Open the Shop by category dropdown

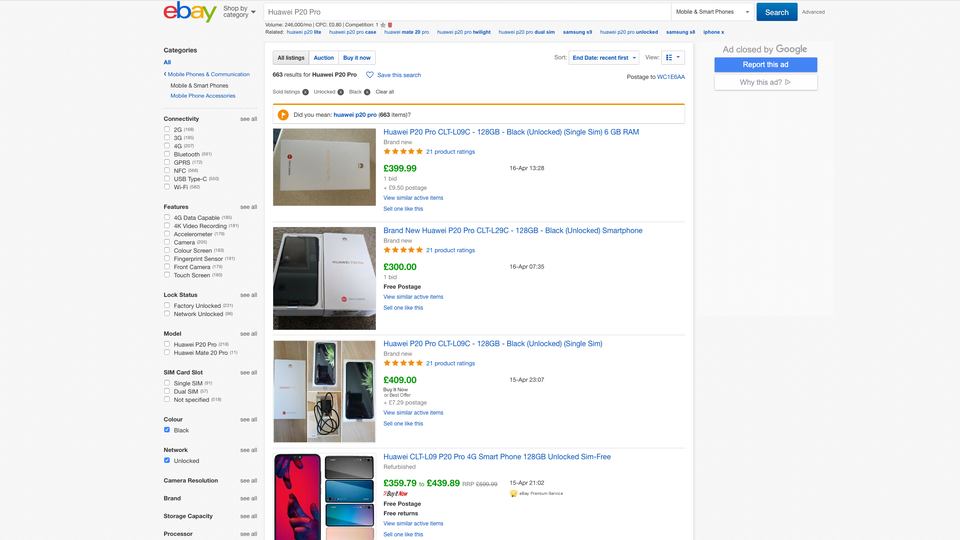point(238,12)
